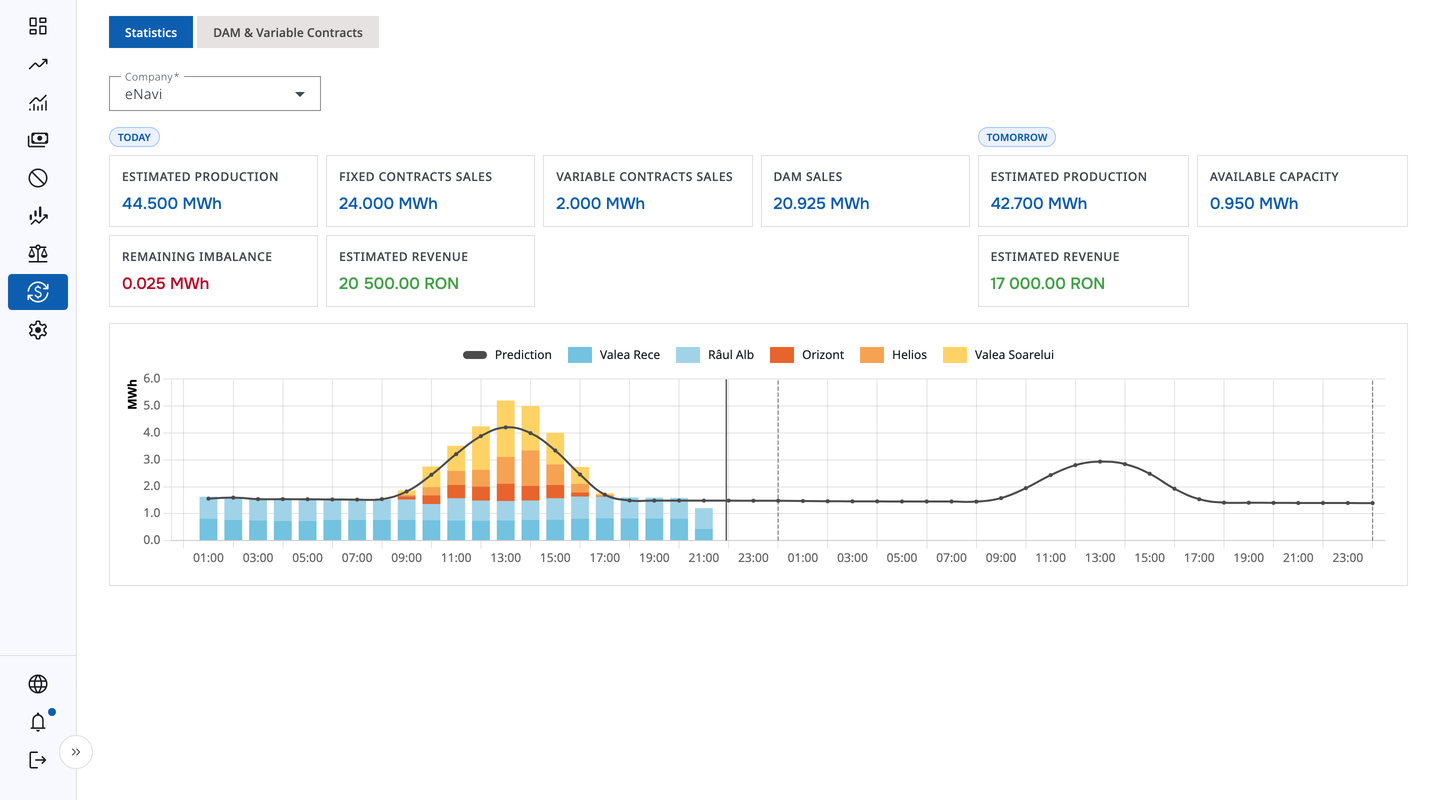Open notifications via the bell icon
The height and width of the screenshot is (800, 1440).
[38, 721]
